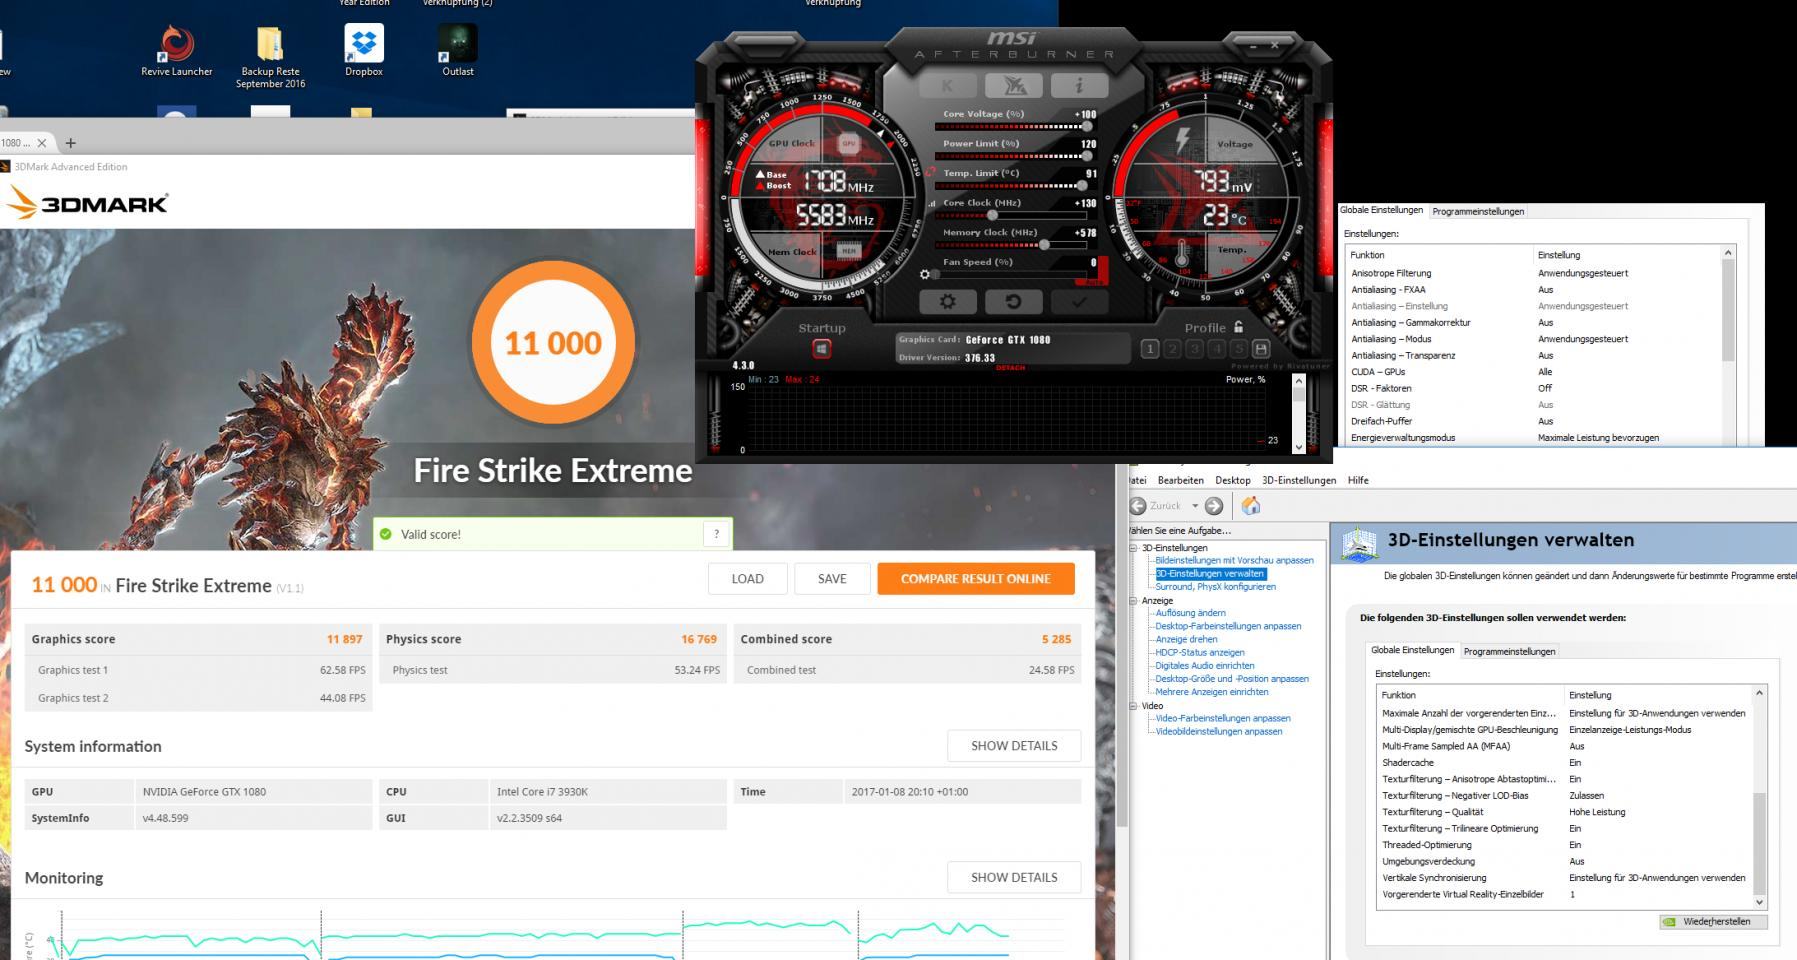
Task: Toggle the fan auto gear icon beside Fan Speed
Action: [925, 274]
